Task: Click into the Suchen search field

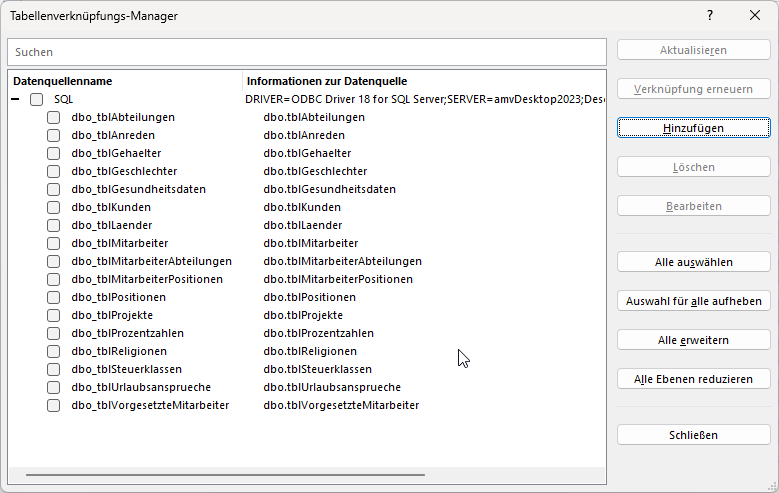Action: [x=306, y=51]
